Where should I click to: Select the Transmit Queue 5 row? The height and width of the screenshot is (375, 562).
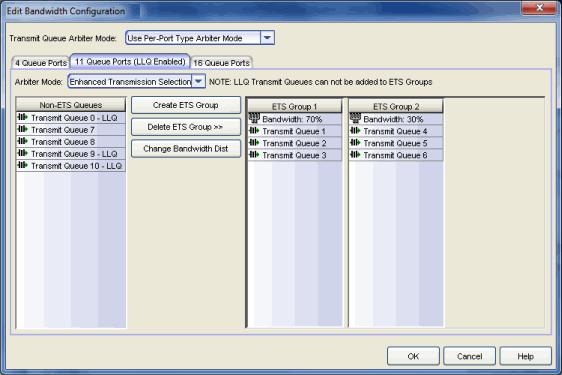(x=396, y=143)
